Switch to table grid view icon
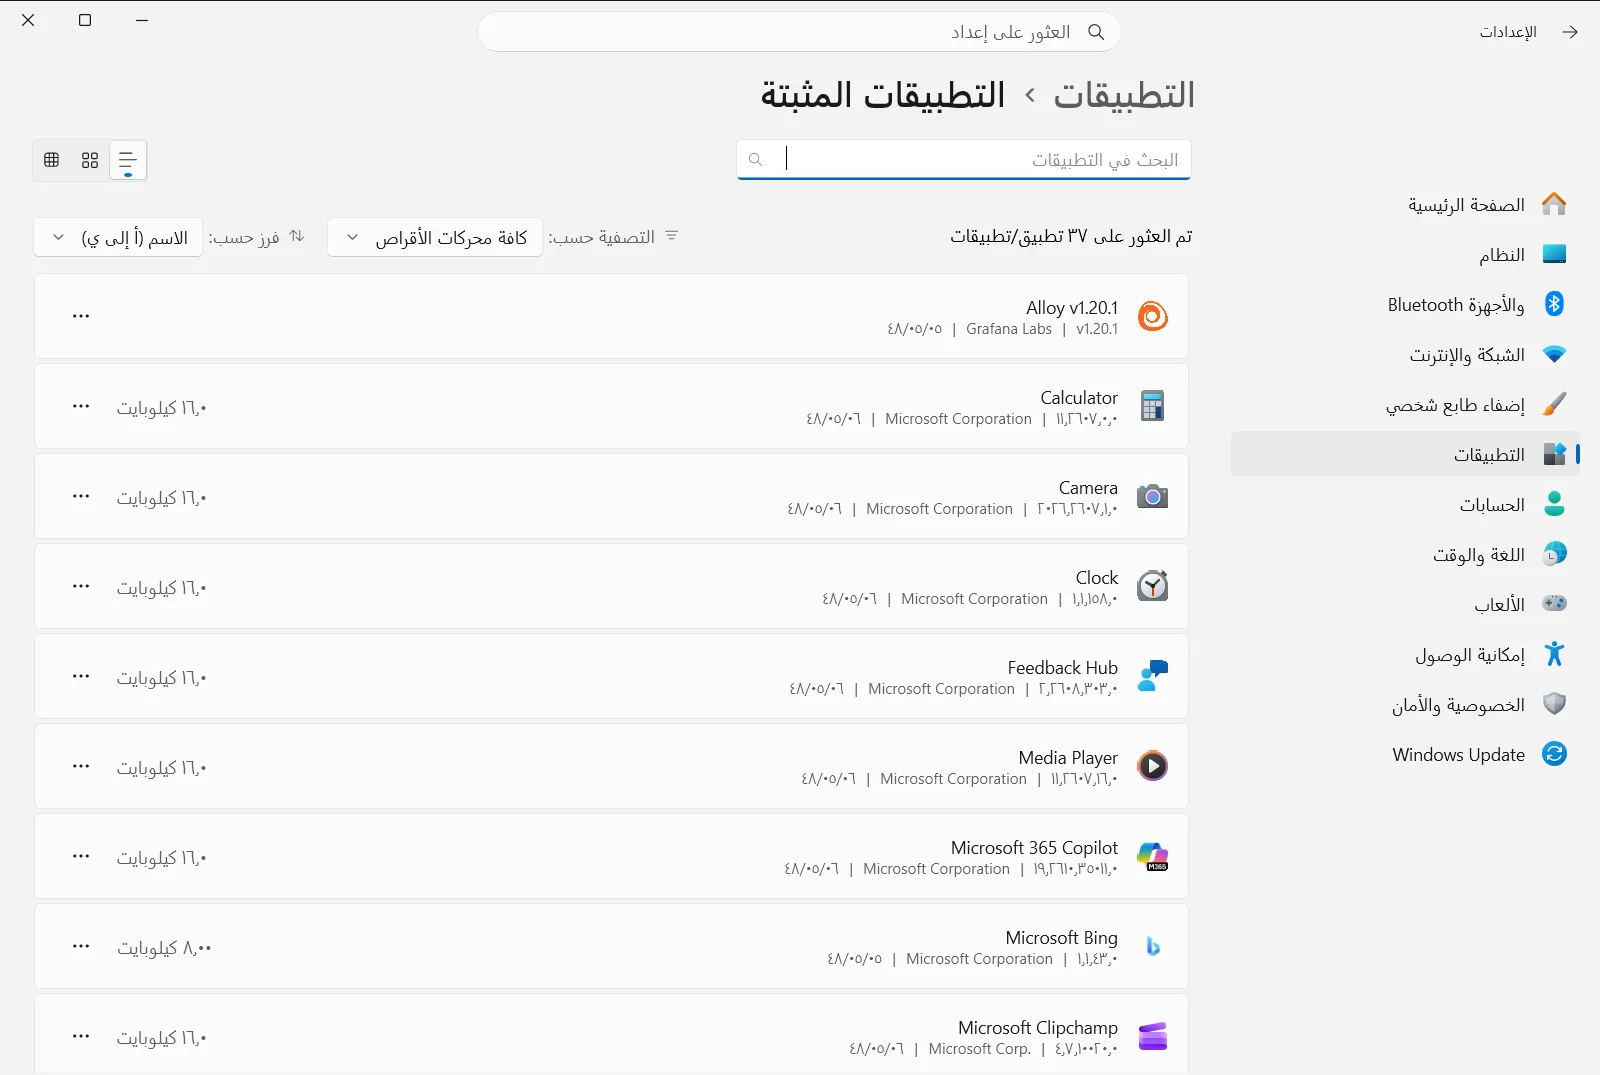Image resolution: width=1600 pixels, height=1075 pixels. pyautogui.click(x=52, y=160)
